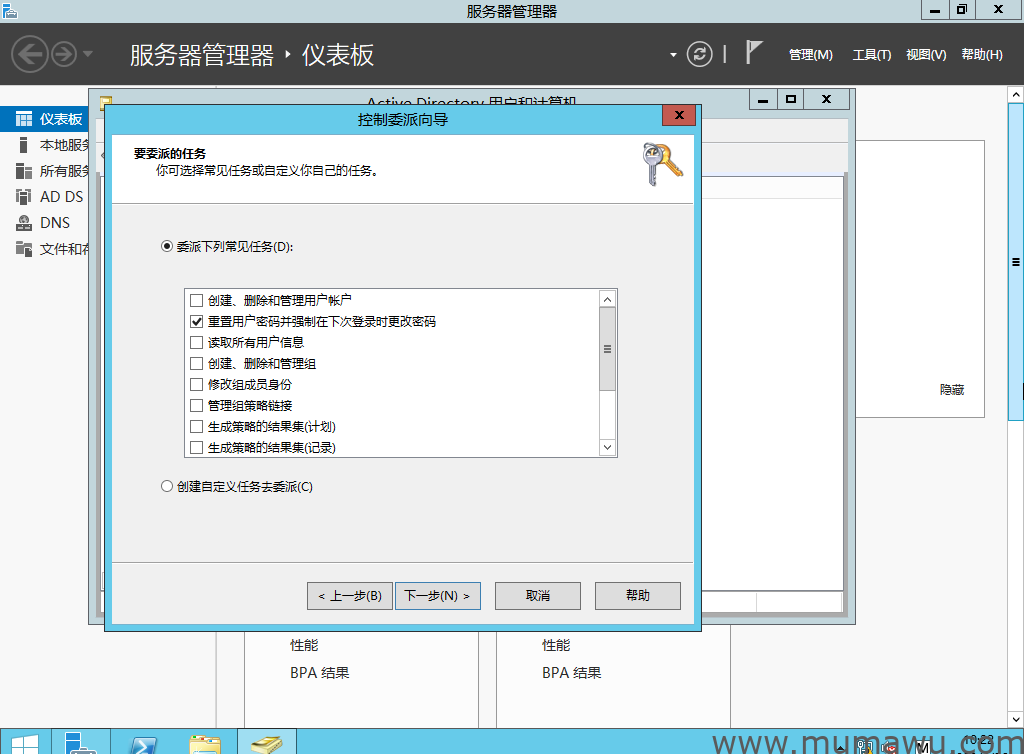The image size is (1024, 754).
Task: Select '创建自定义任务去委派(C)' radio button
Action: pyautogui.click(x=167, y=487)
